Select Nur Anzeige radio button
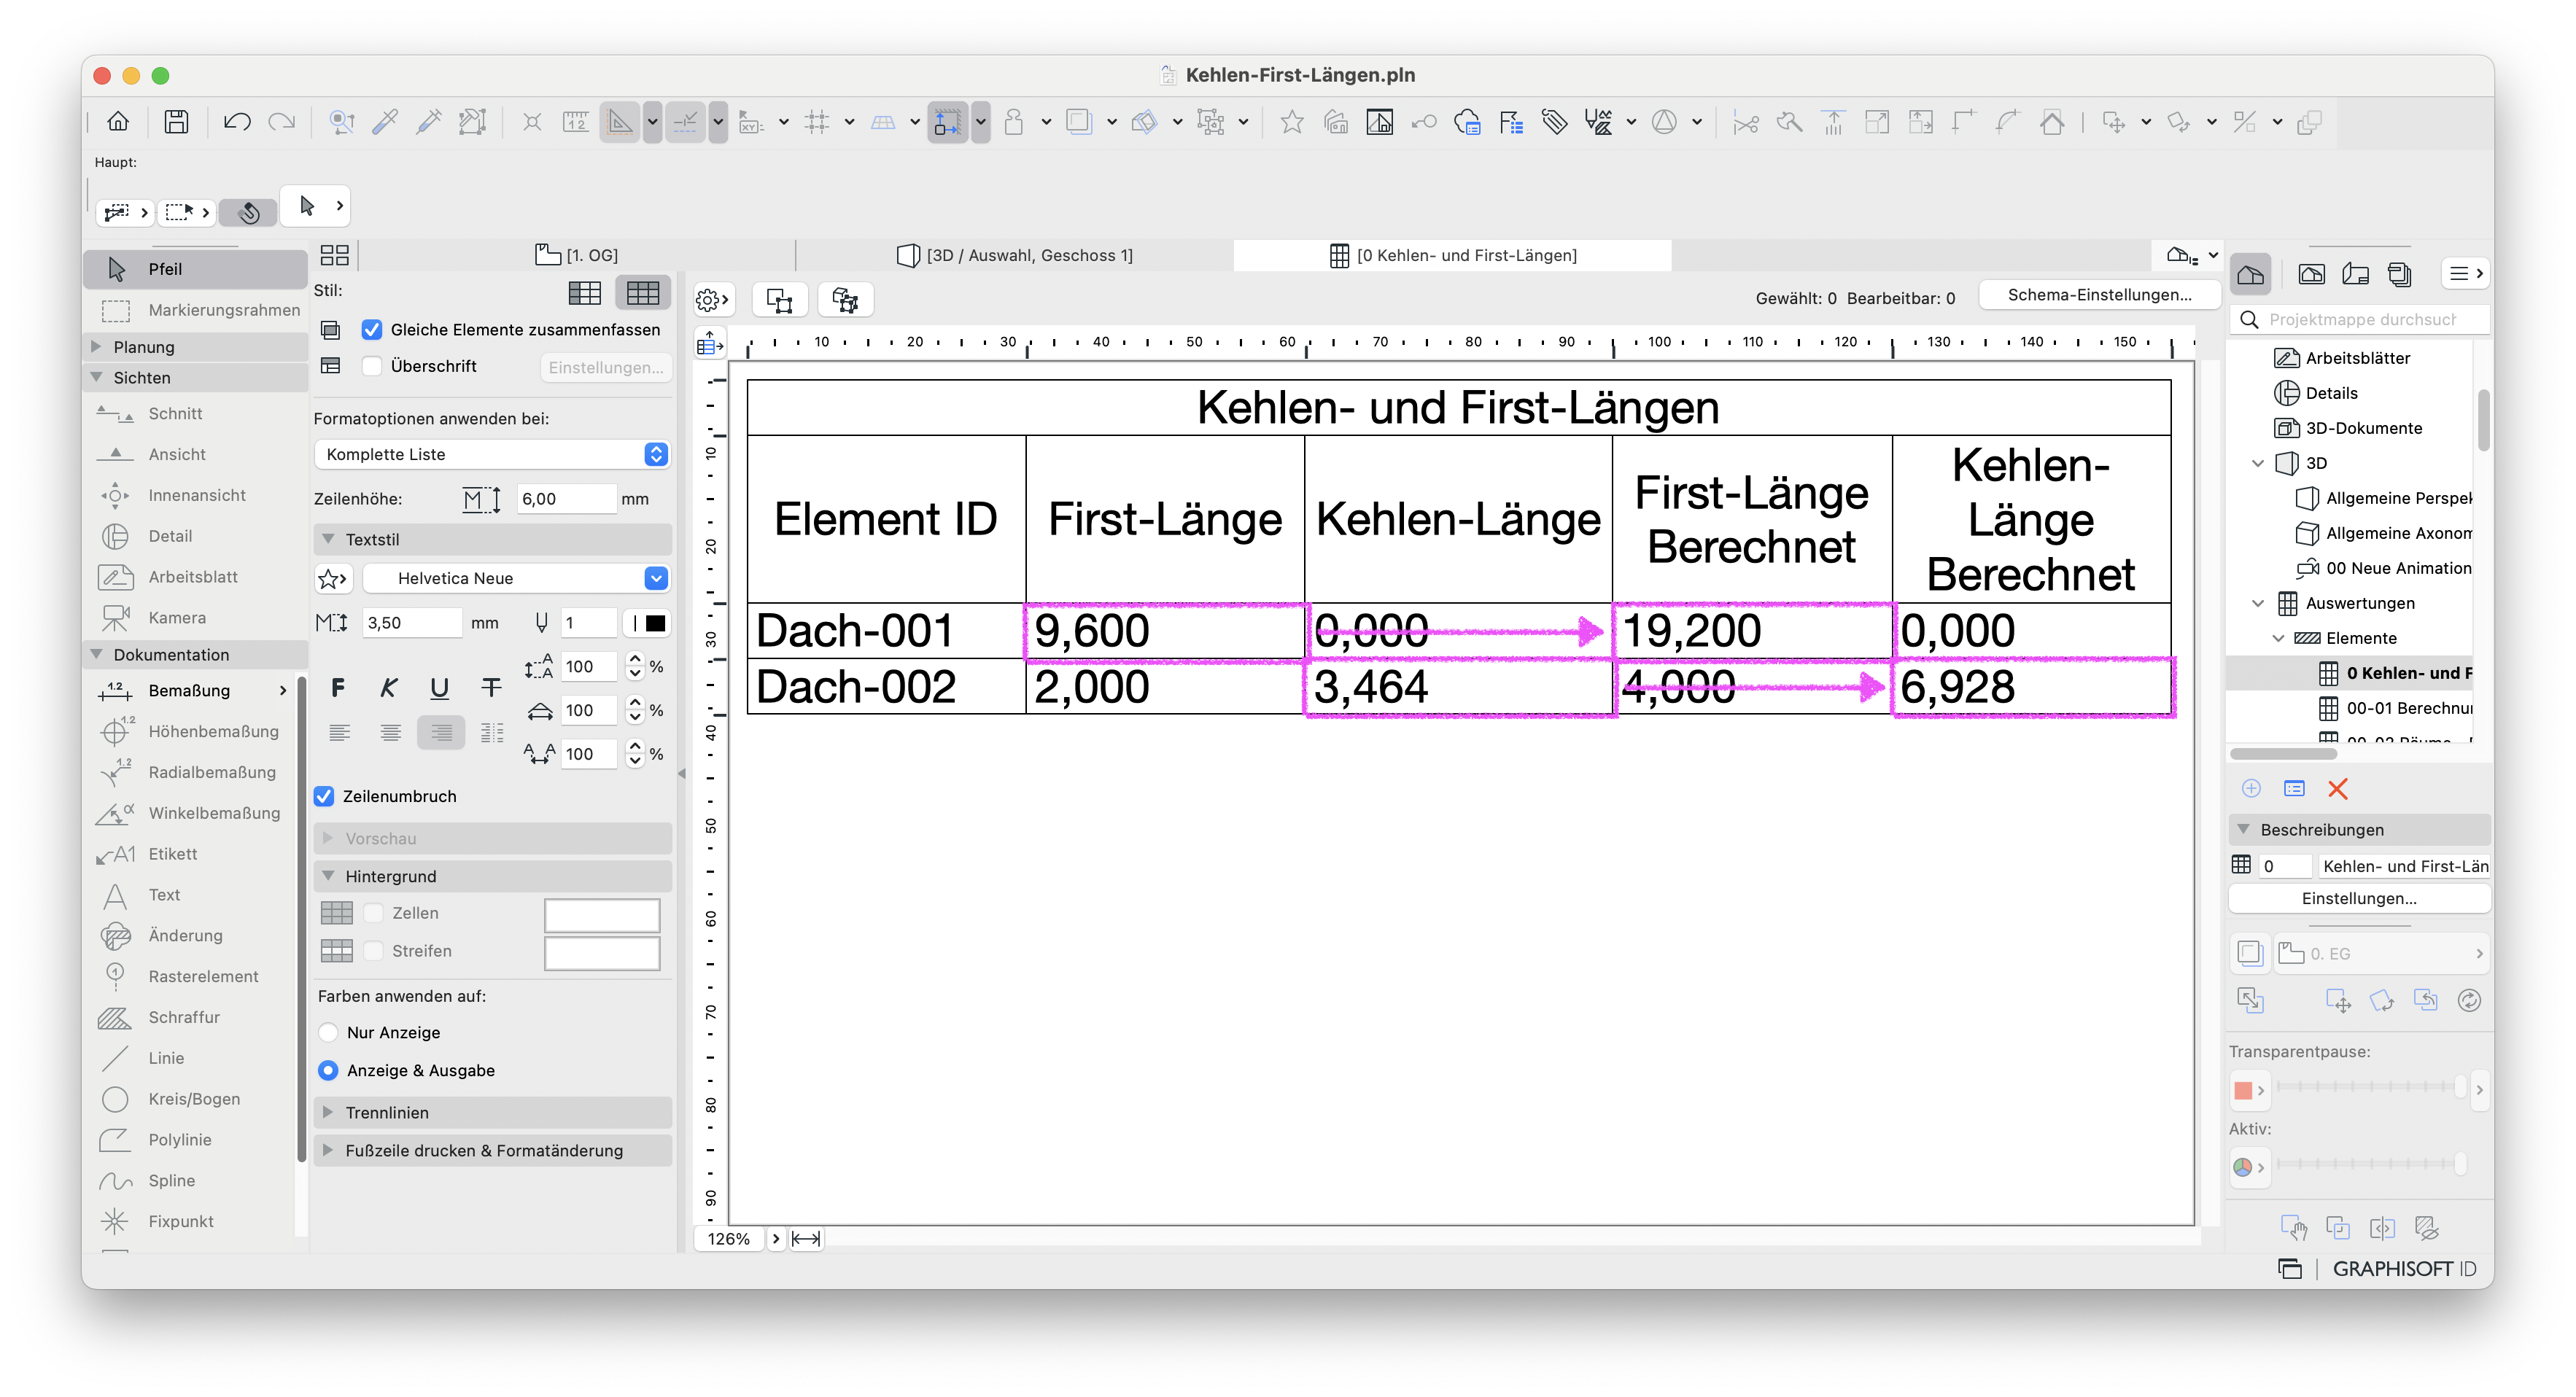The height and width of the screenshot is (1397, 2576). [328, 1032]
